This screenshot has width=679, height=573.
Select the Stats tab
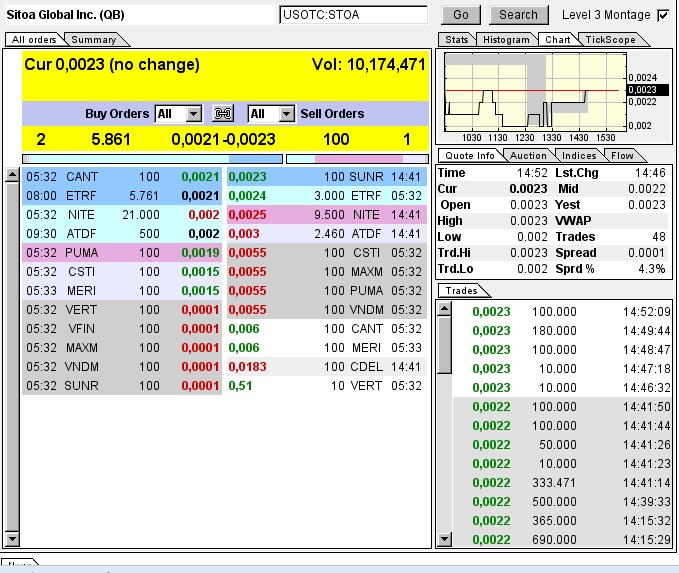tap(456, 40)
